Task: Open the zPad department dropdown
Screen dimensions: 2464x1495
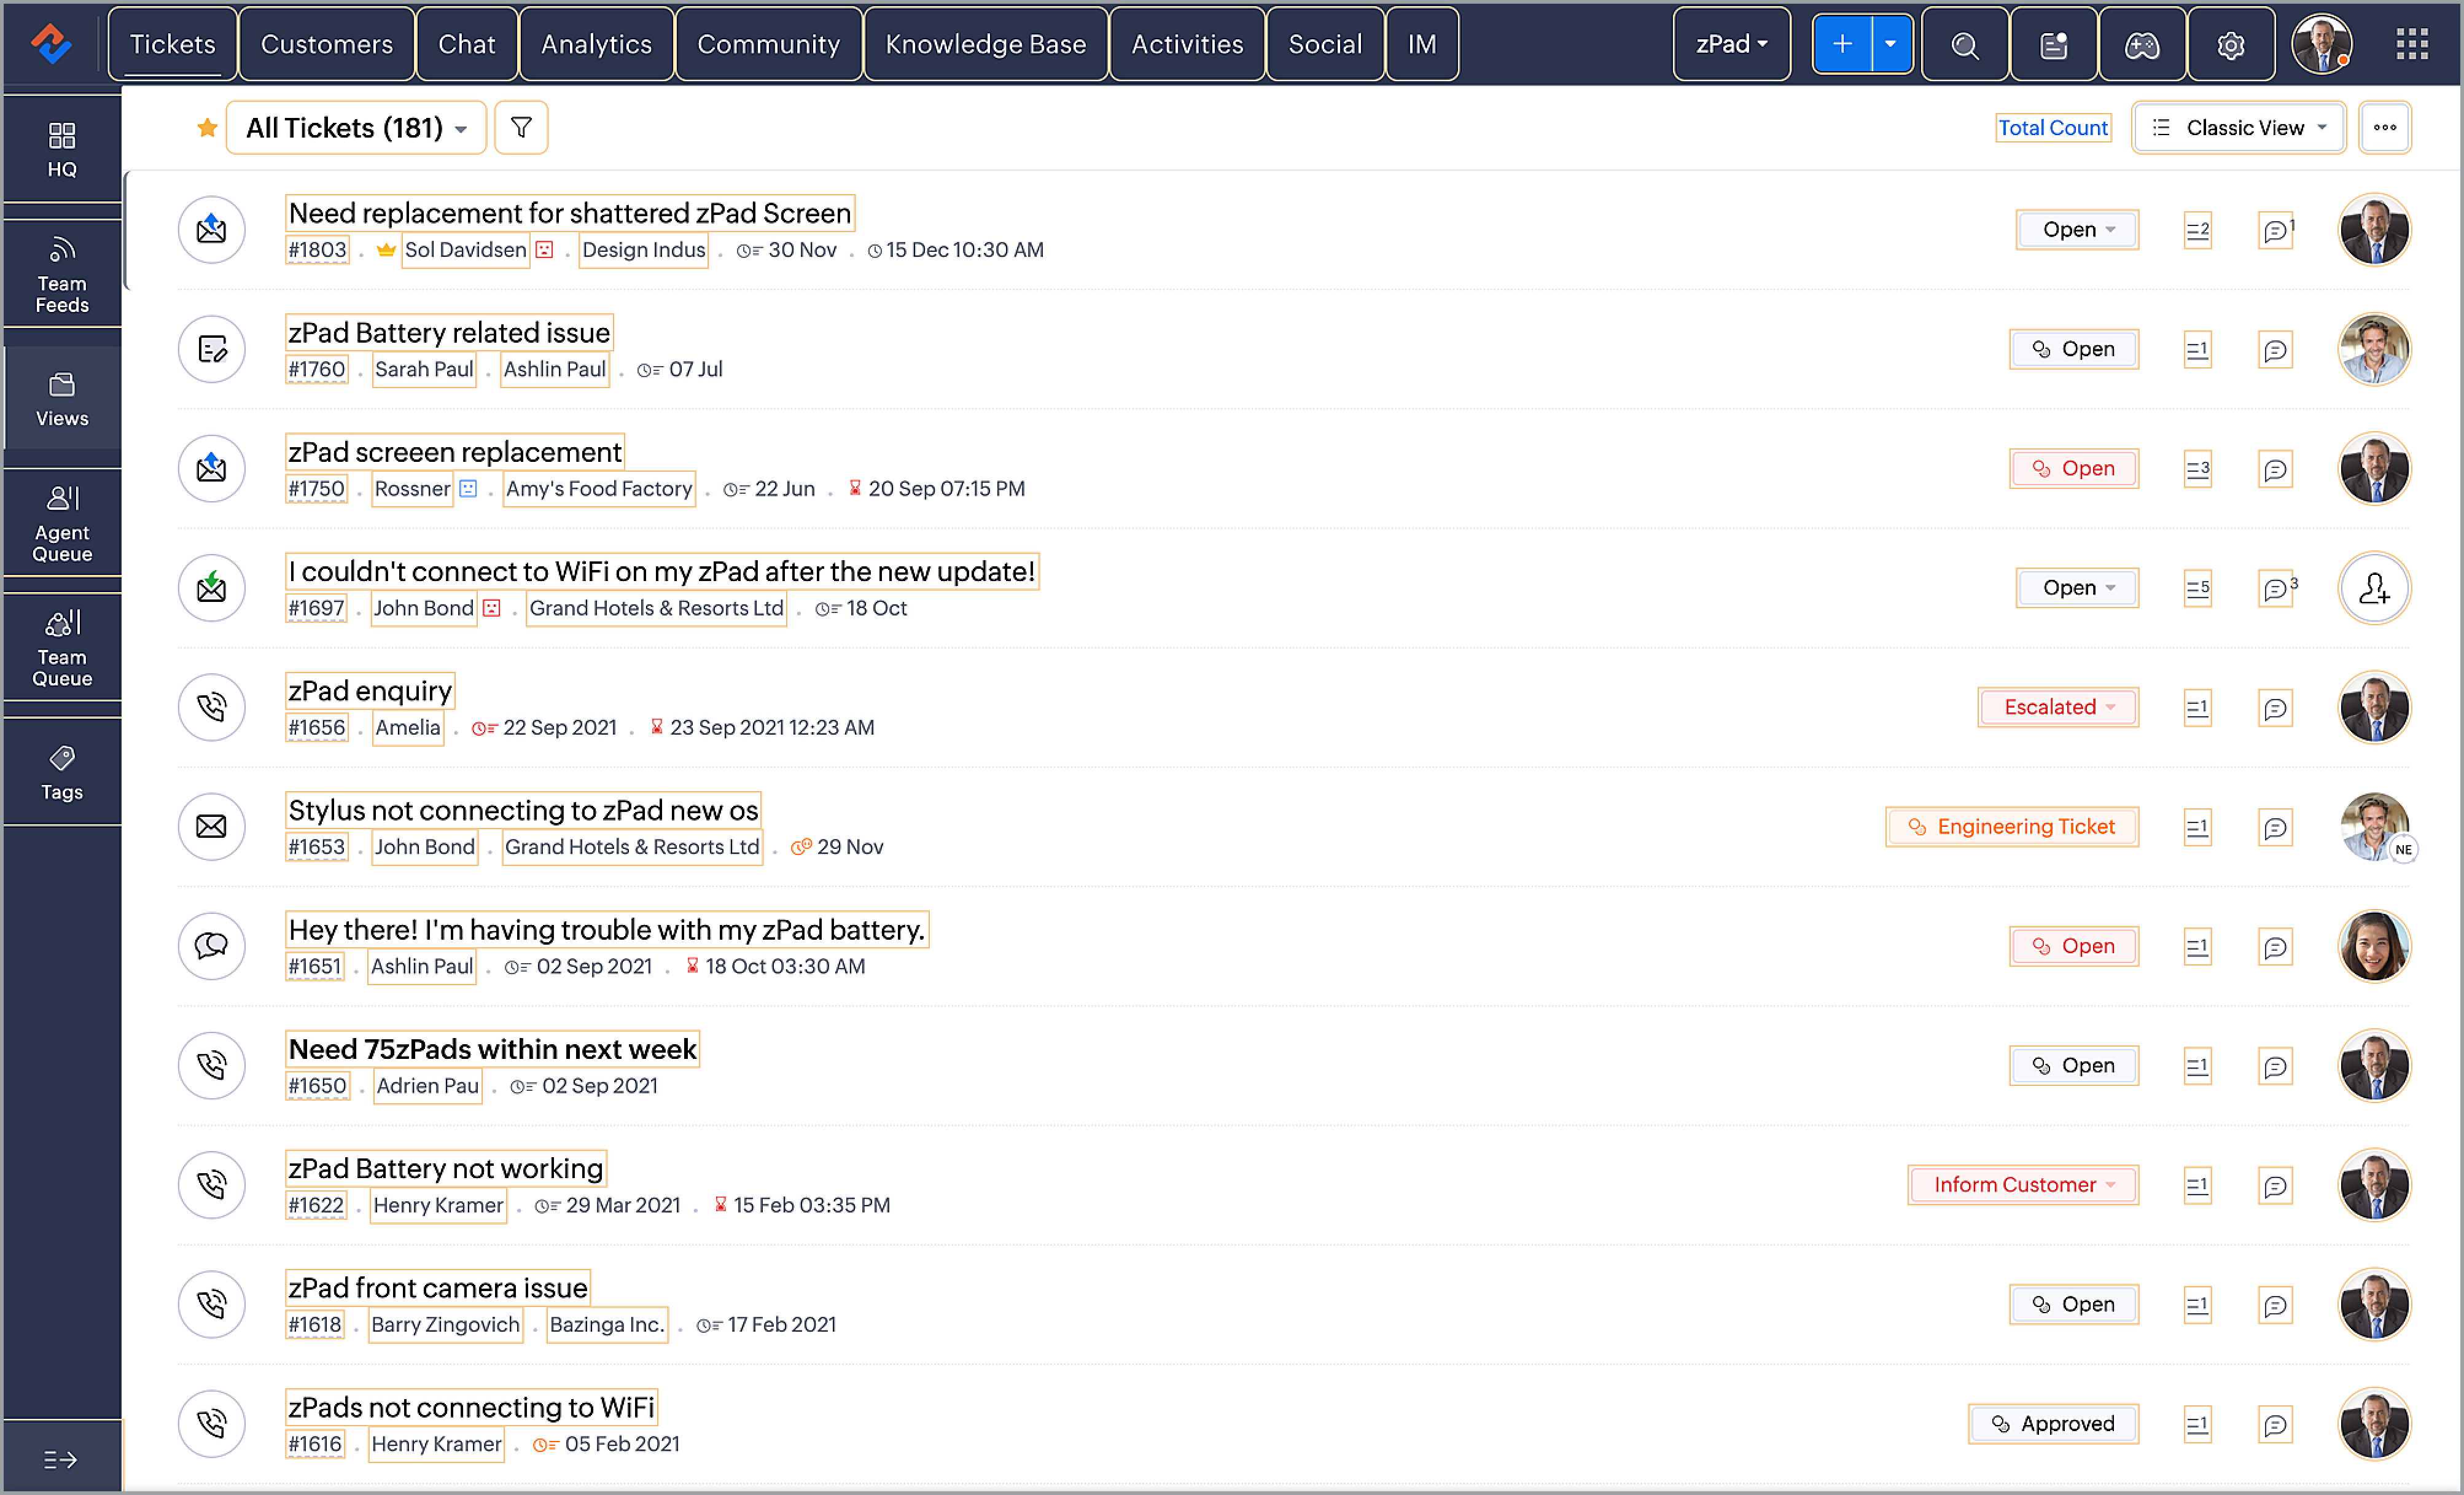Action: pos(1731,45)
